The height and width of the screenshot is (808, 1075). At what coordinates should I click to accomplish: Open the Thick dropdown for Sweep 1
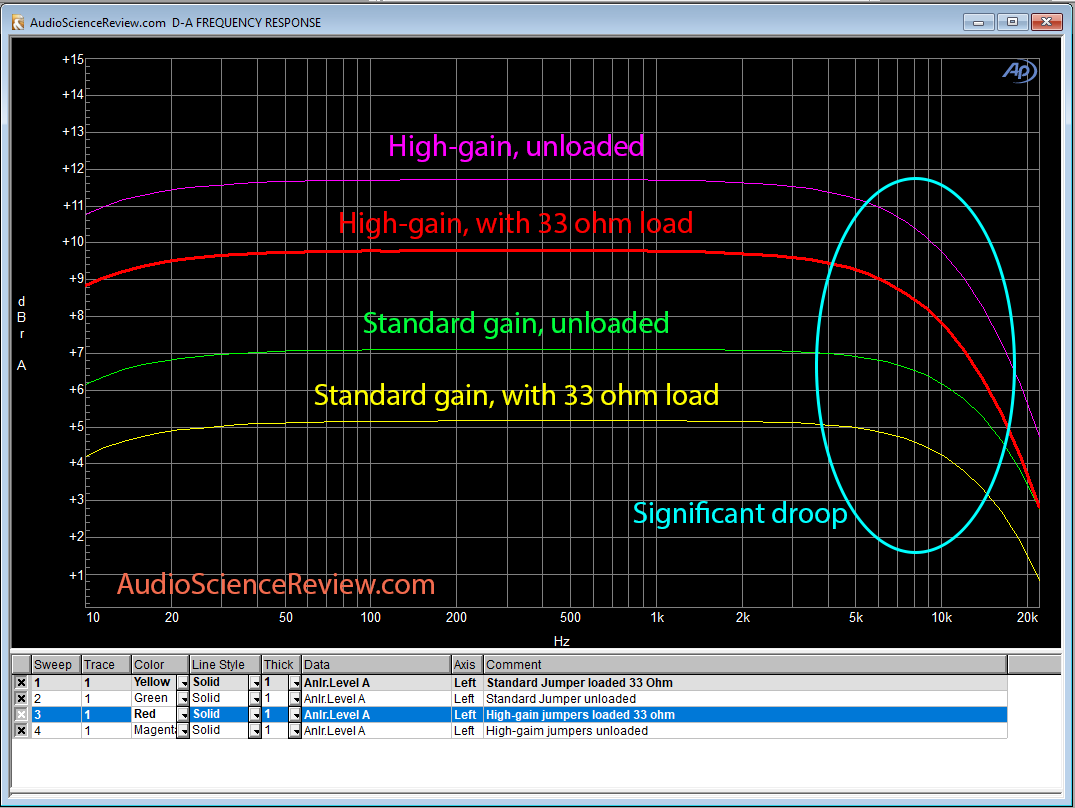[295, 682]
